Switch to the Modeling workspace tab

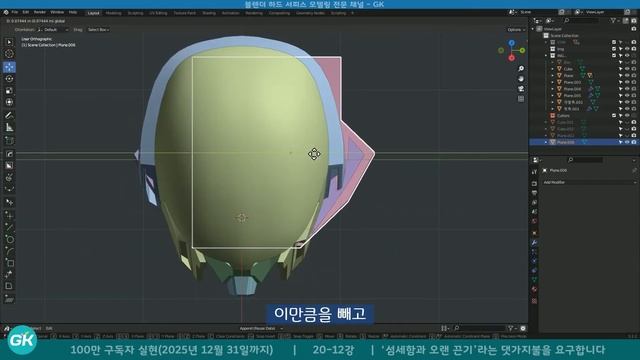tap(113, 13)
